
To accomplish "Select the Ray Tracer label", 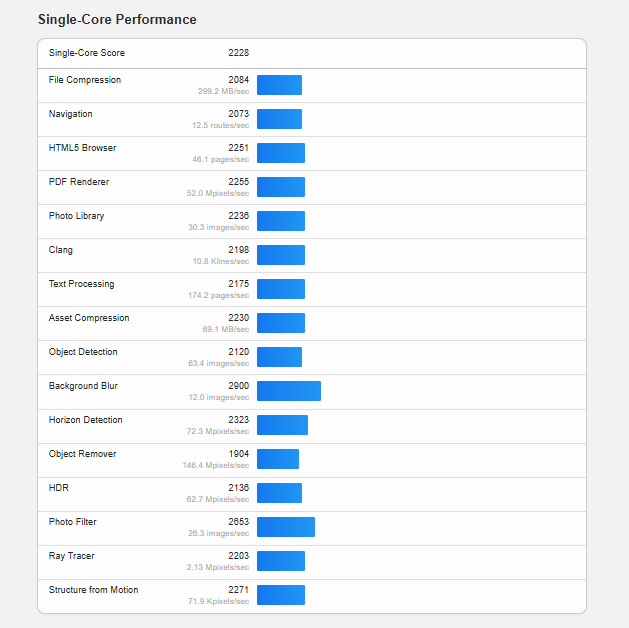I will click(72, 556).
